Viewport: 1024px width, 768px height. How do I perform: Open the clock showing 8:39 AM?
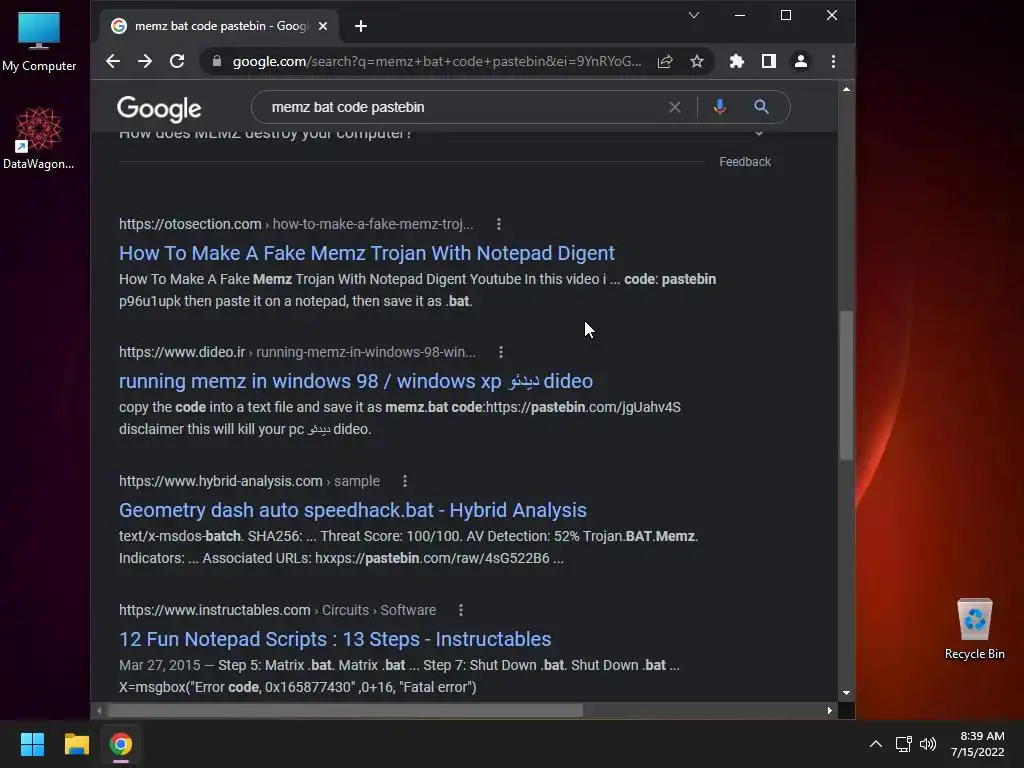click(x=978, y=744)
